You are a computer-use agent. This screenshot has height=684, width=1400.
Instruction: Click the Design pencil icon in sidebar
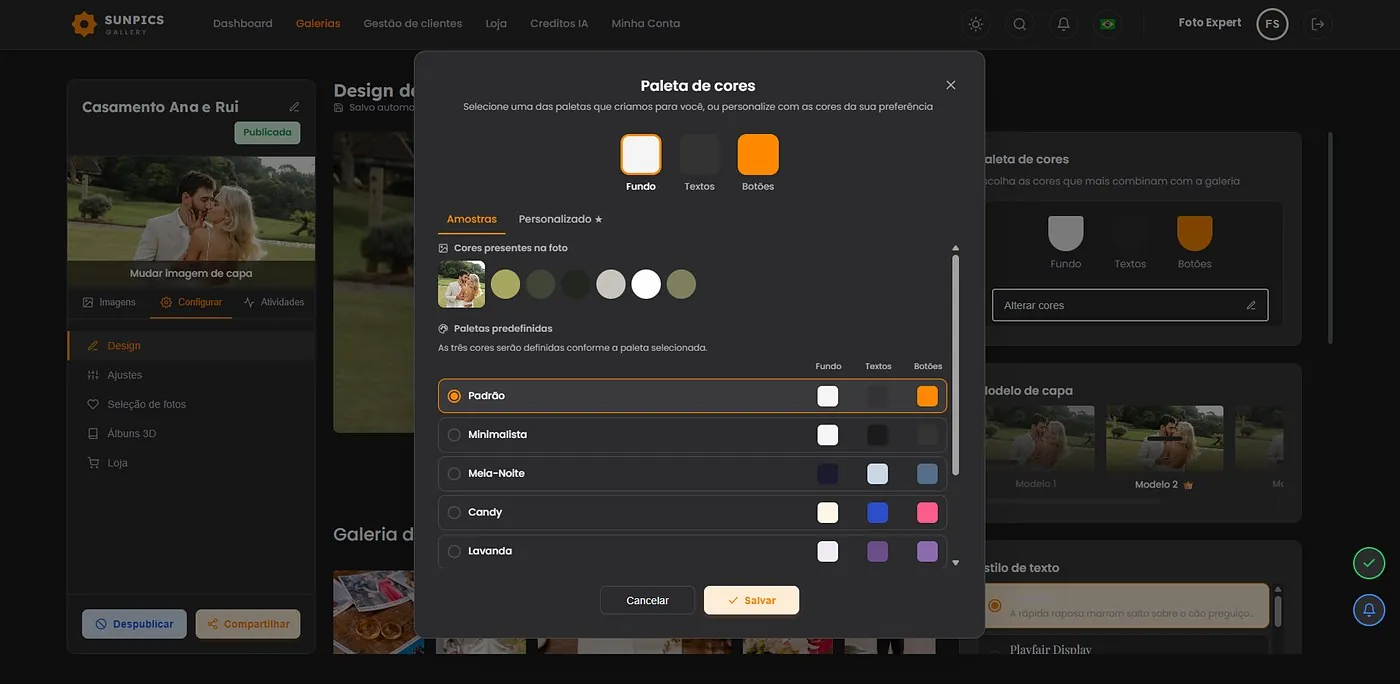point(93,346)
